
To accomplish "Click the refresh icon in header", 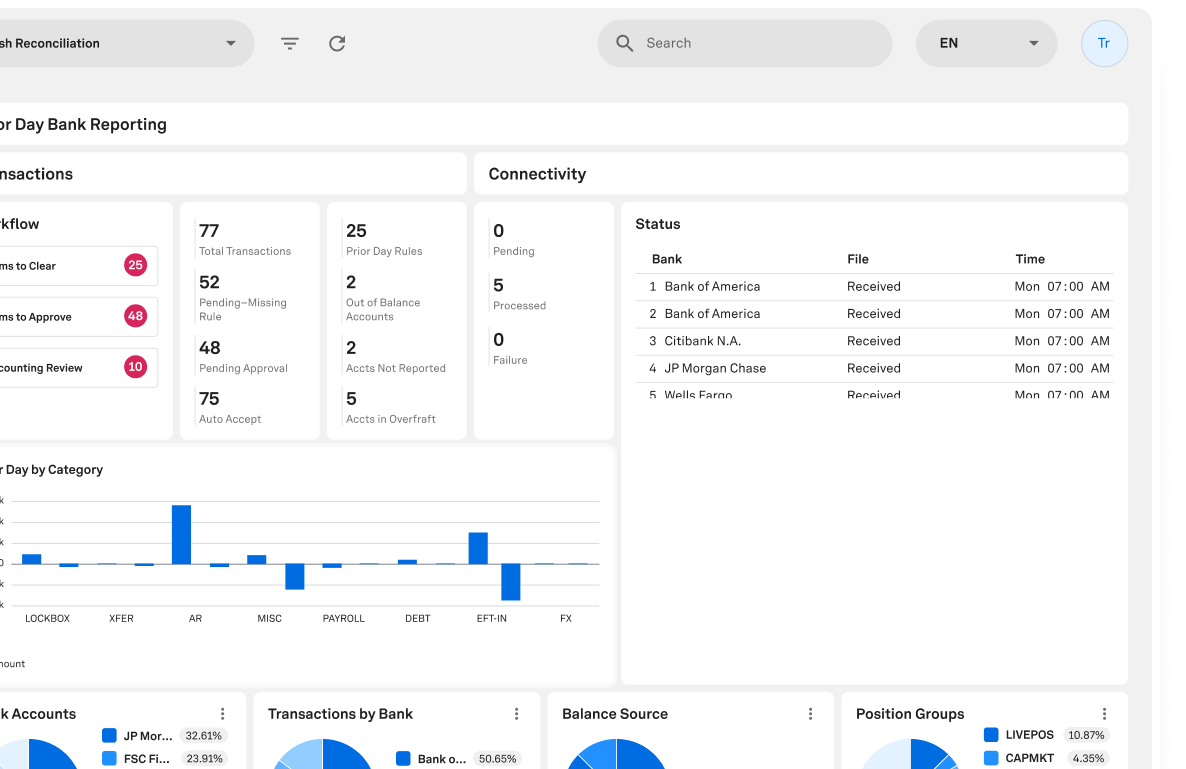I will click(x=337, y=44).
